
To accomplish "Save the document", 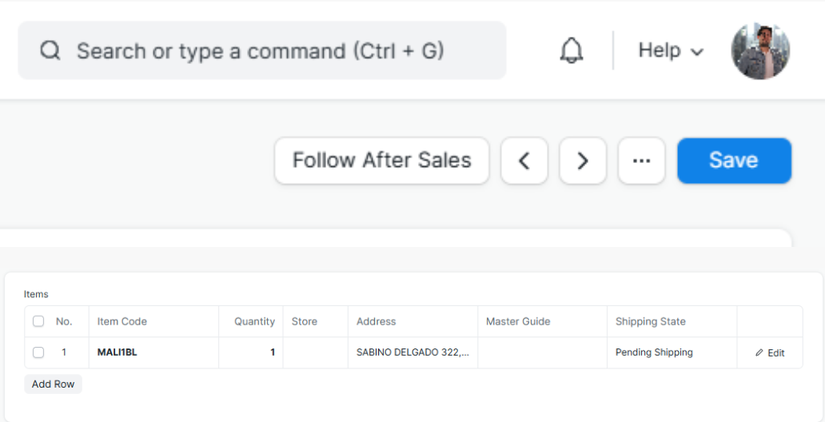I will click(734, 161).
